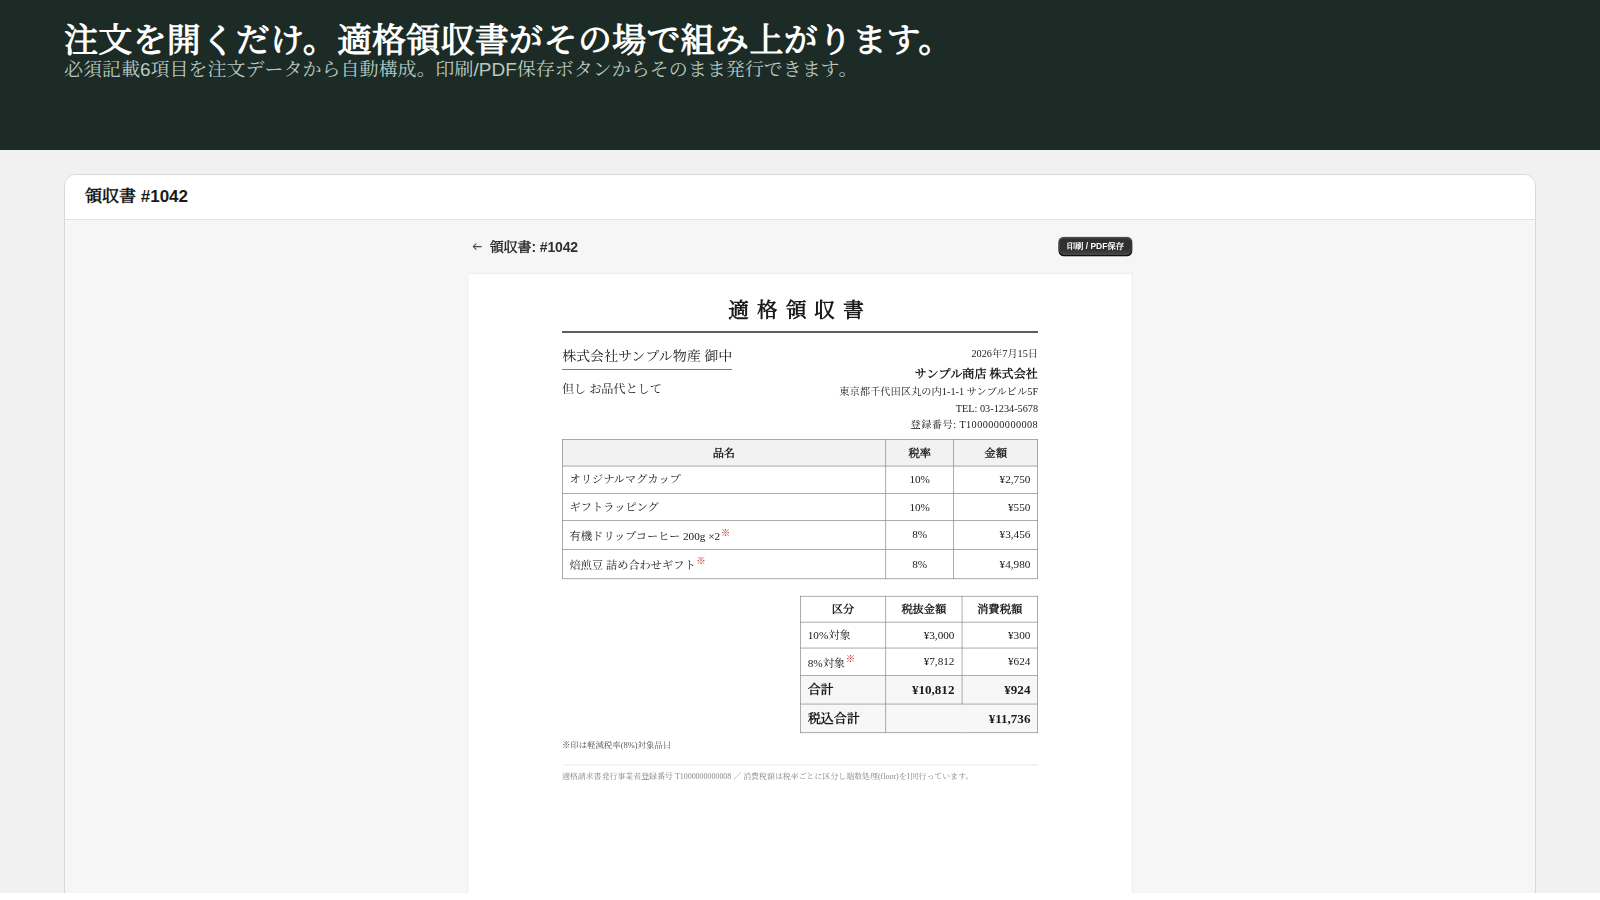Click the 領収書 #1042 card heading
This screenshot has width=1600, height=900.
pos(136,196)
